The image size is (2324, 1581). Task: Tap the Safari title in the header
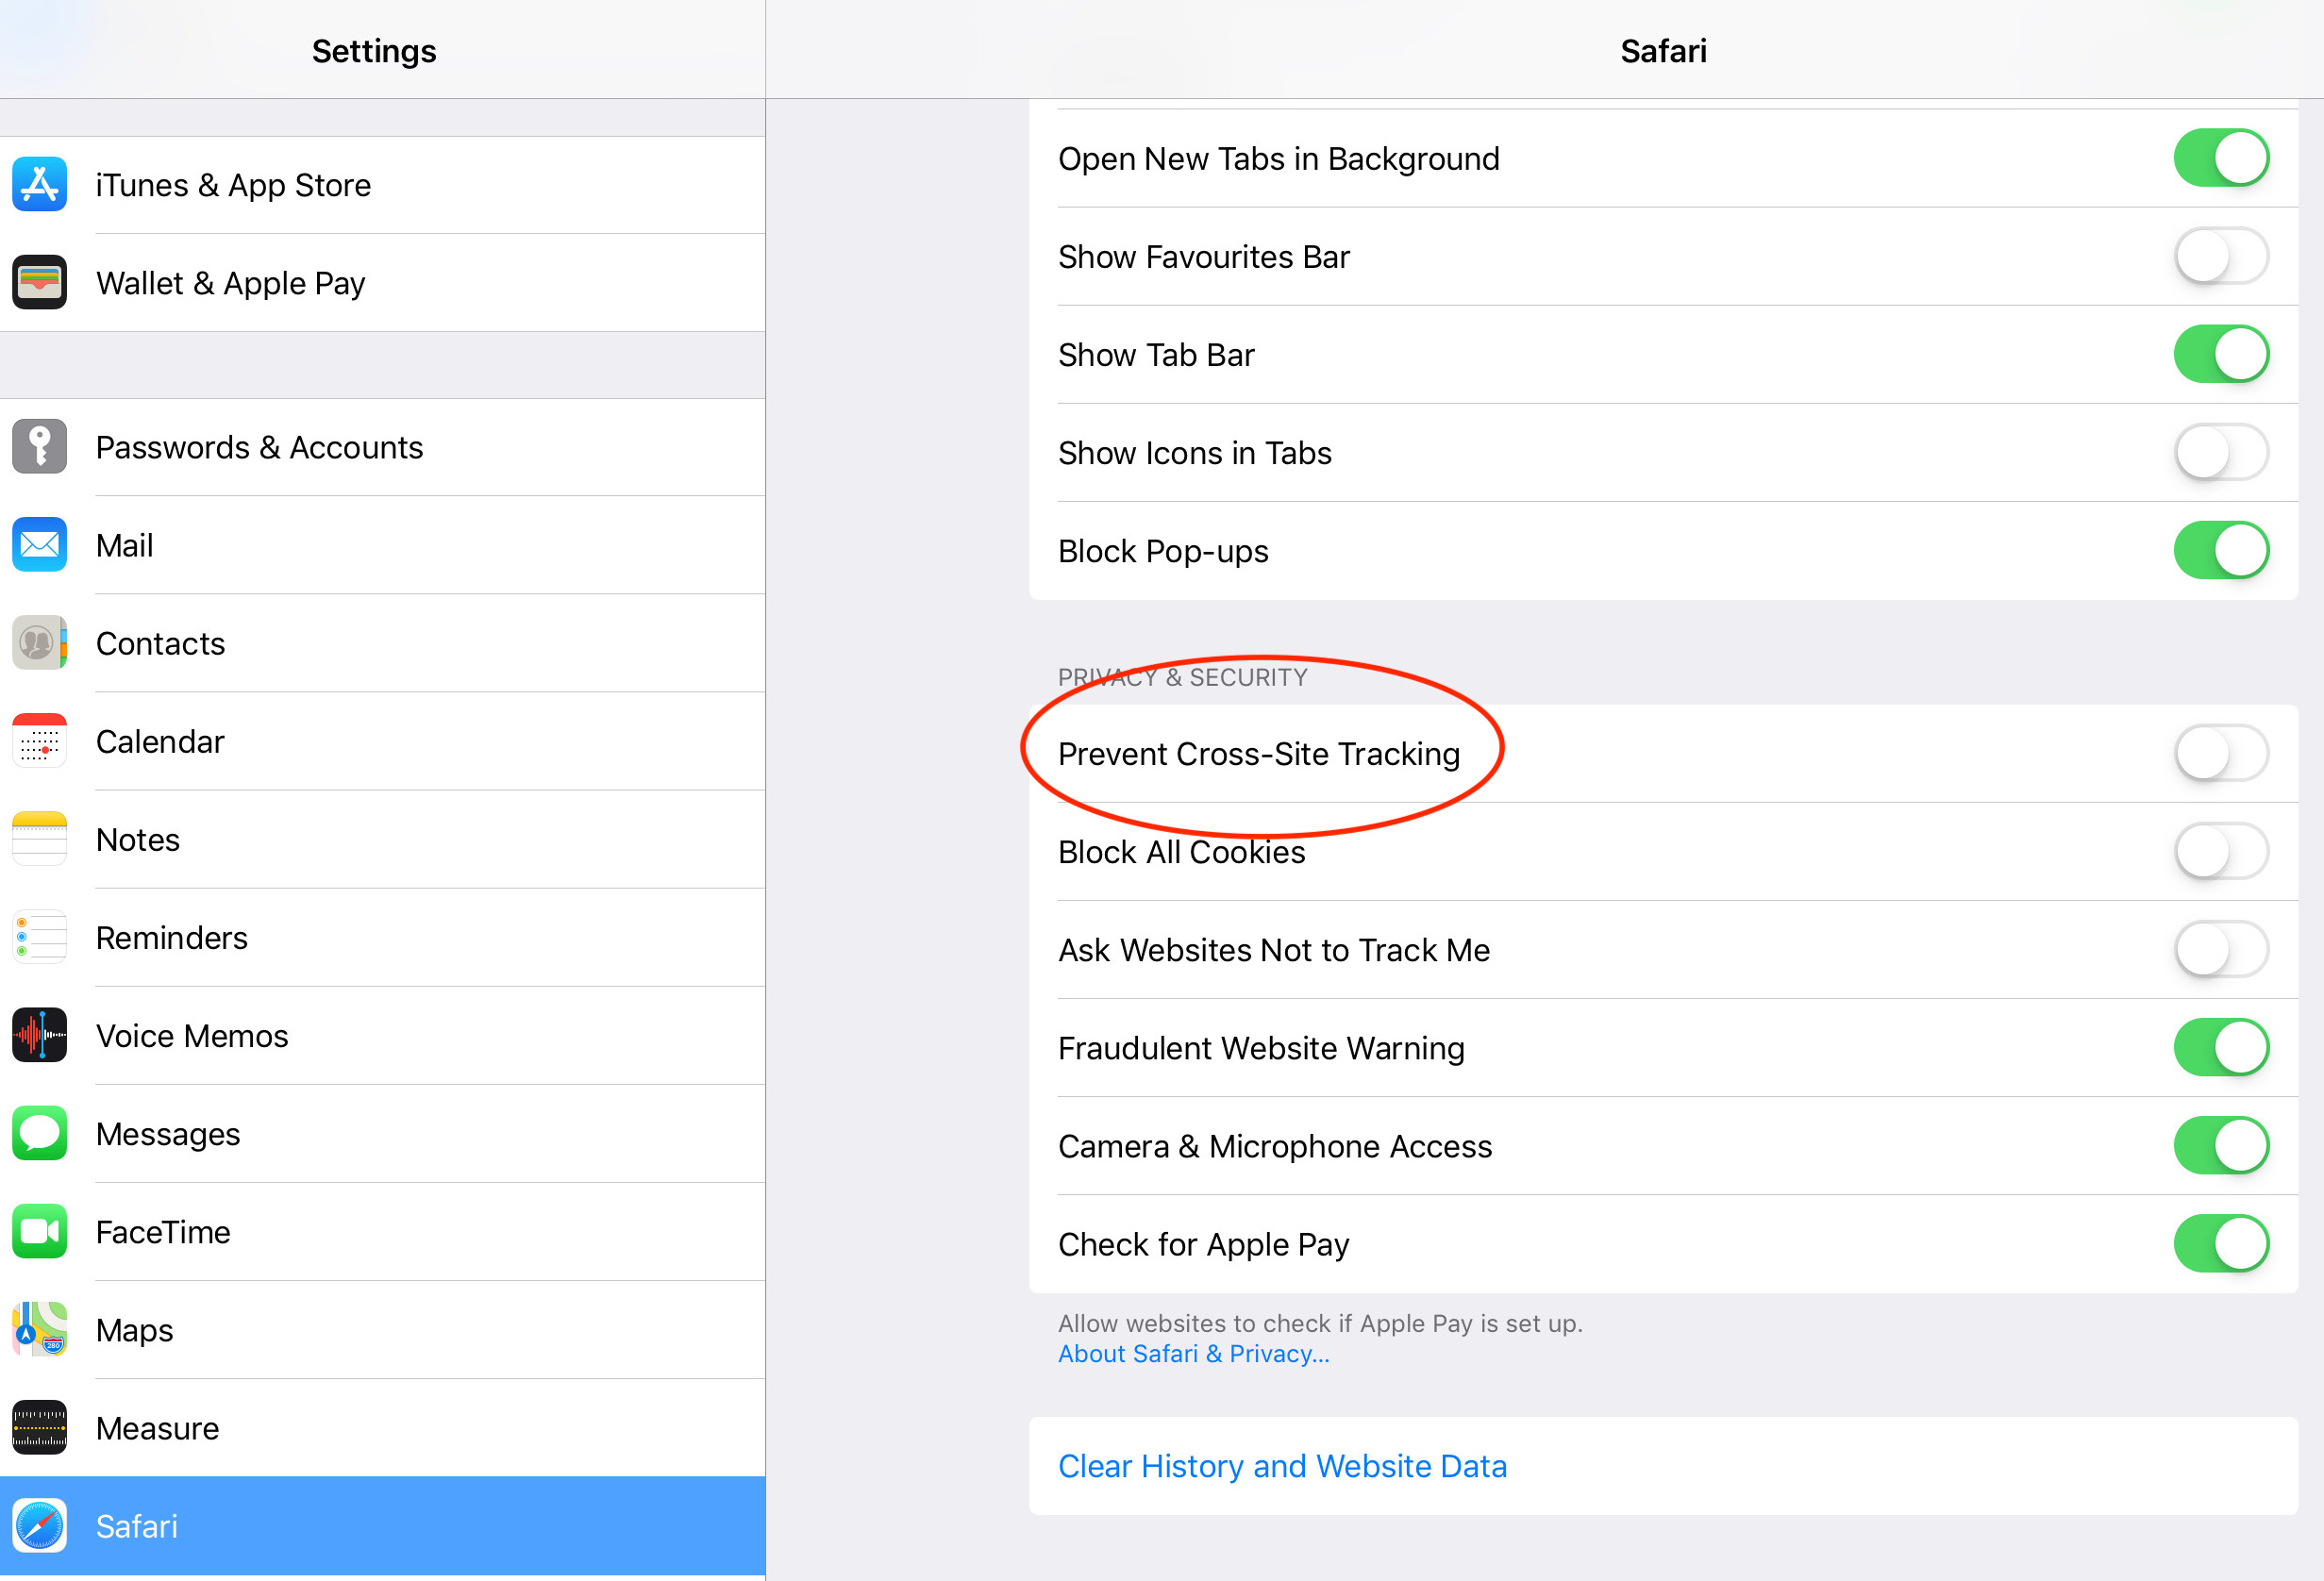tap(1663, 51)
